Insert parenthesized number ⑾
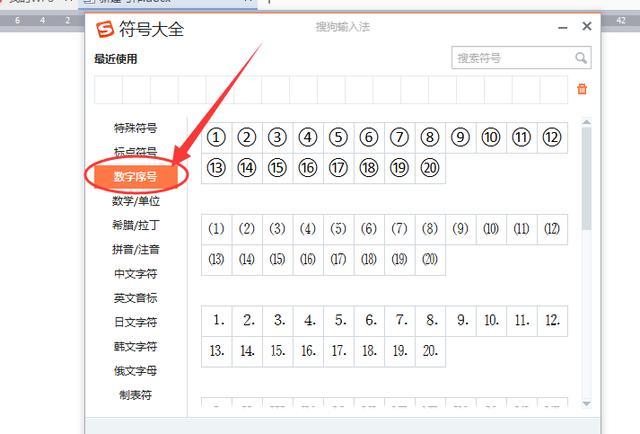 (x=521, y=229)
